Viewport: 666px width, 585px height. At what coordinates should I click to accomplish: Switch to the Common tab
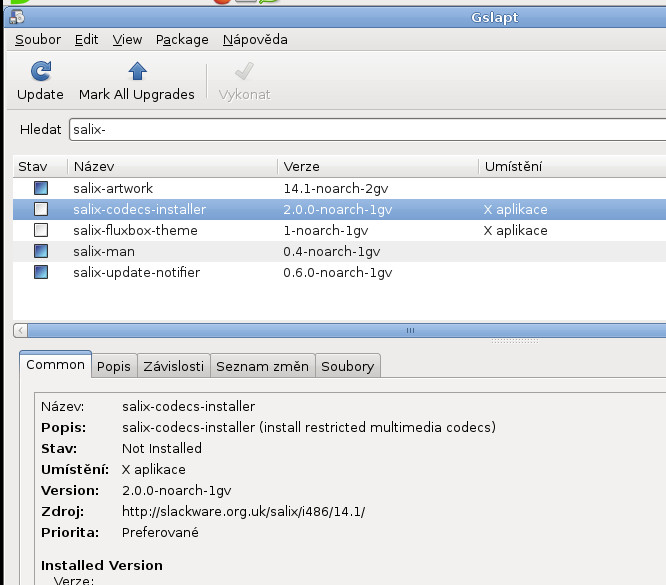(x=55, y=365)
